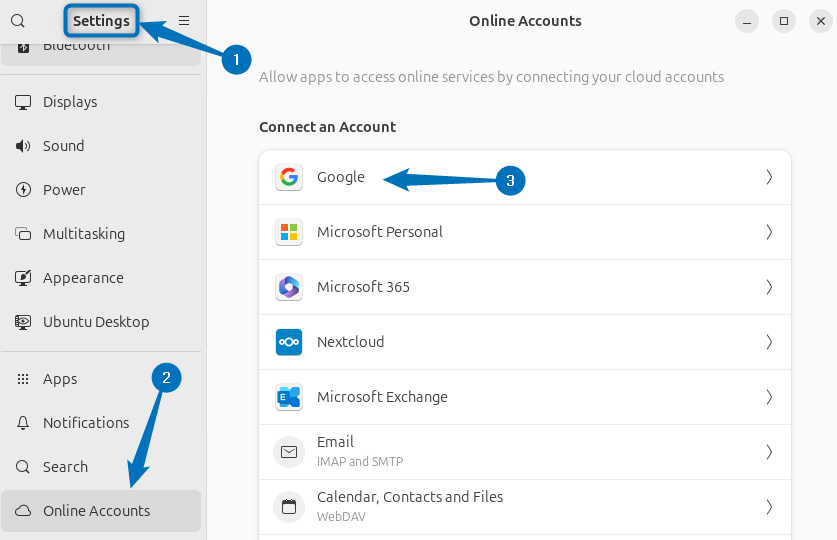This screenshot has width=837, height=540.
Task: Click the Sound speaker icon
Action: (x=23, y=146)
